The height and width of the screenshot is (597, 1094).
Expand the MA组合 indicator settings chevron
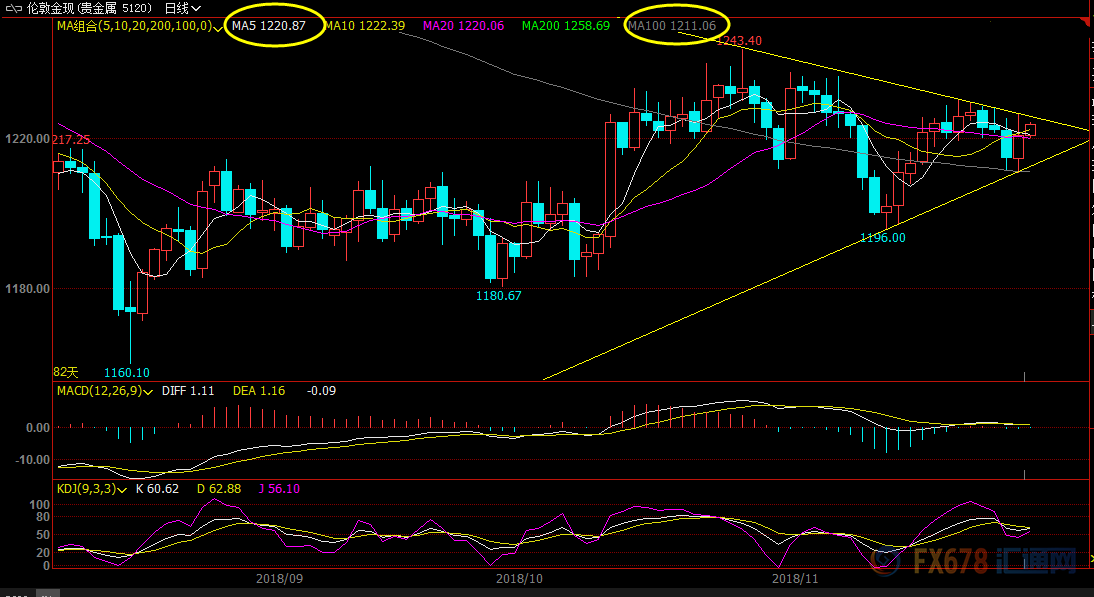217,27
